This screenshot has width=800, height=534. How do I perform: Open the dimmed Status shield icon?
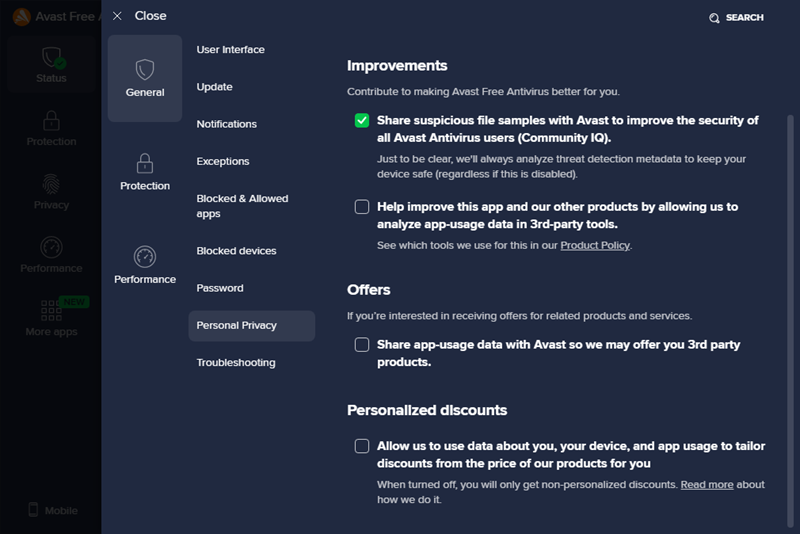point(52,57)
